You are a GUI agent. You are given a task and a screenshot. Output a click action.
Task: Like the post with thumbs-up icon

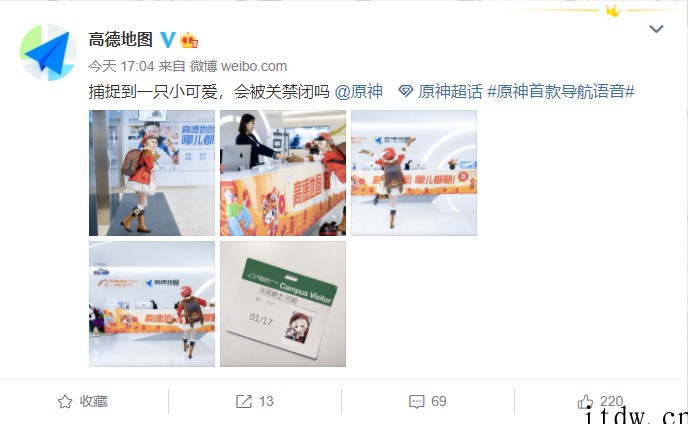(x=585, y=401)
